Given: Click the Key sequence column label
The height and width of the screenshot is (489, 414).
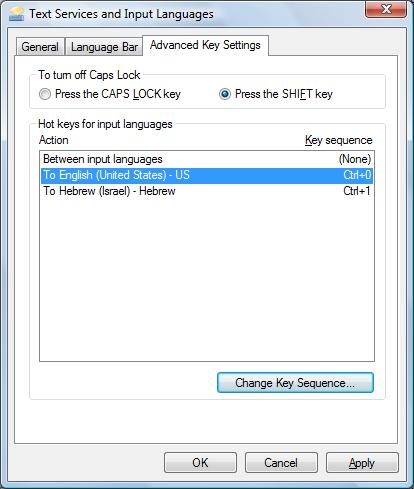Looking at the screenshot, I should (339, 140).
